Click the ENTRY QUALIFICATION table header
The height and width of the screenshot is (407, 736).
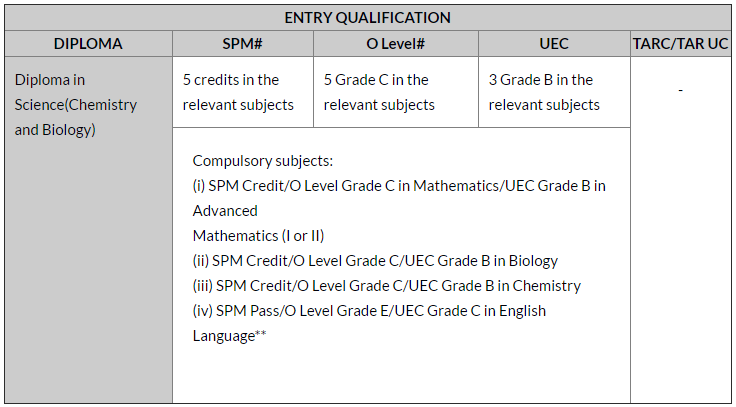[x=368, y=18]
